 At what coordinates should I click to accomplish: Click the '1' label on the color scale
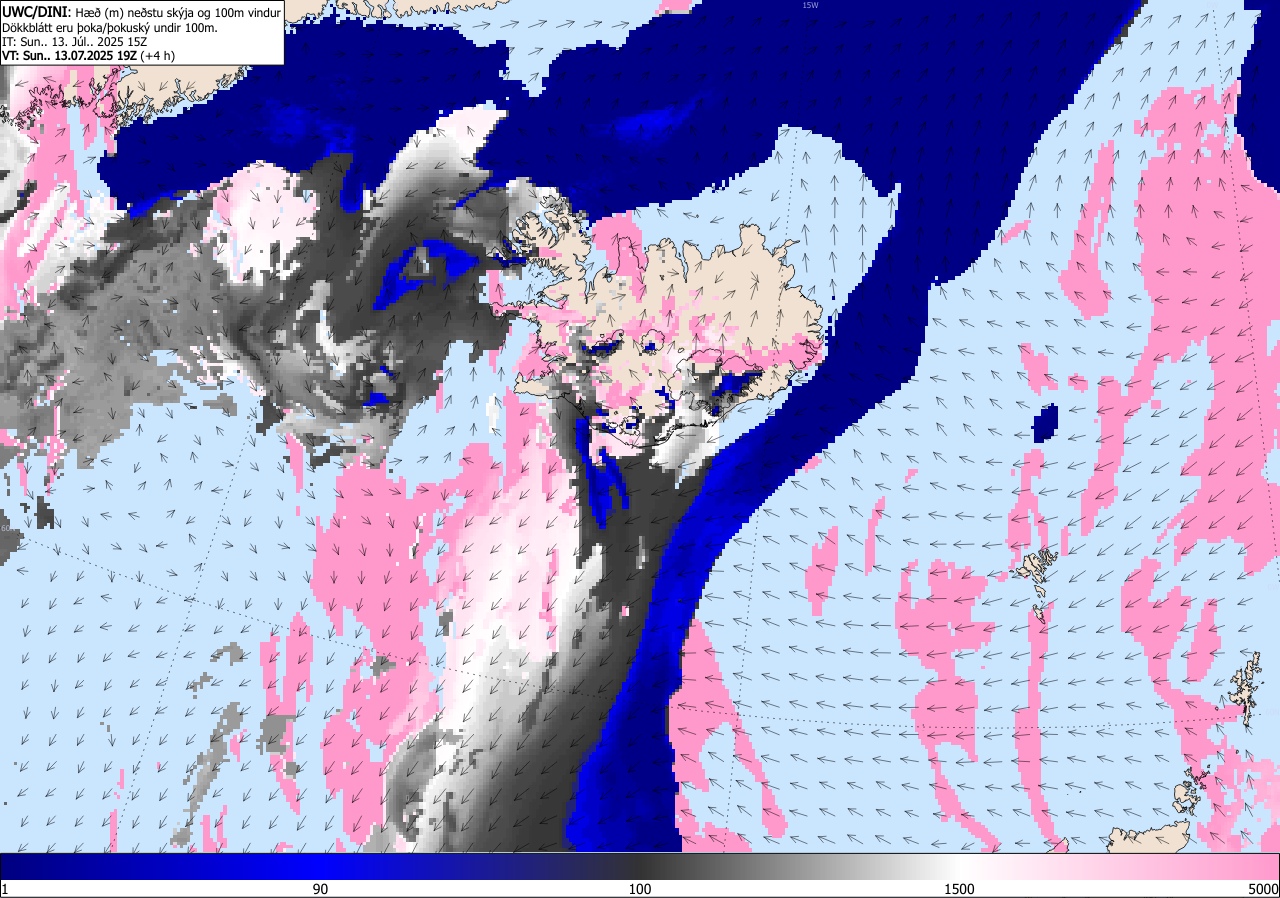pyautogui.click(x=5, y=889)
